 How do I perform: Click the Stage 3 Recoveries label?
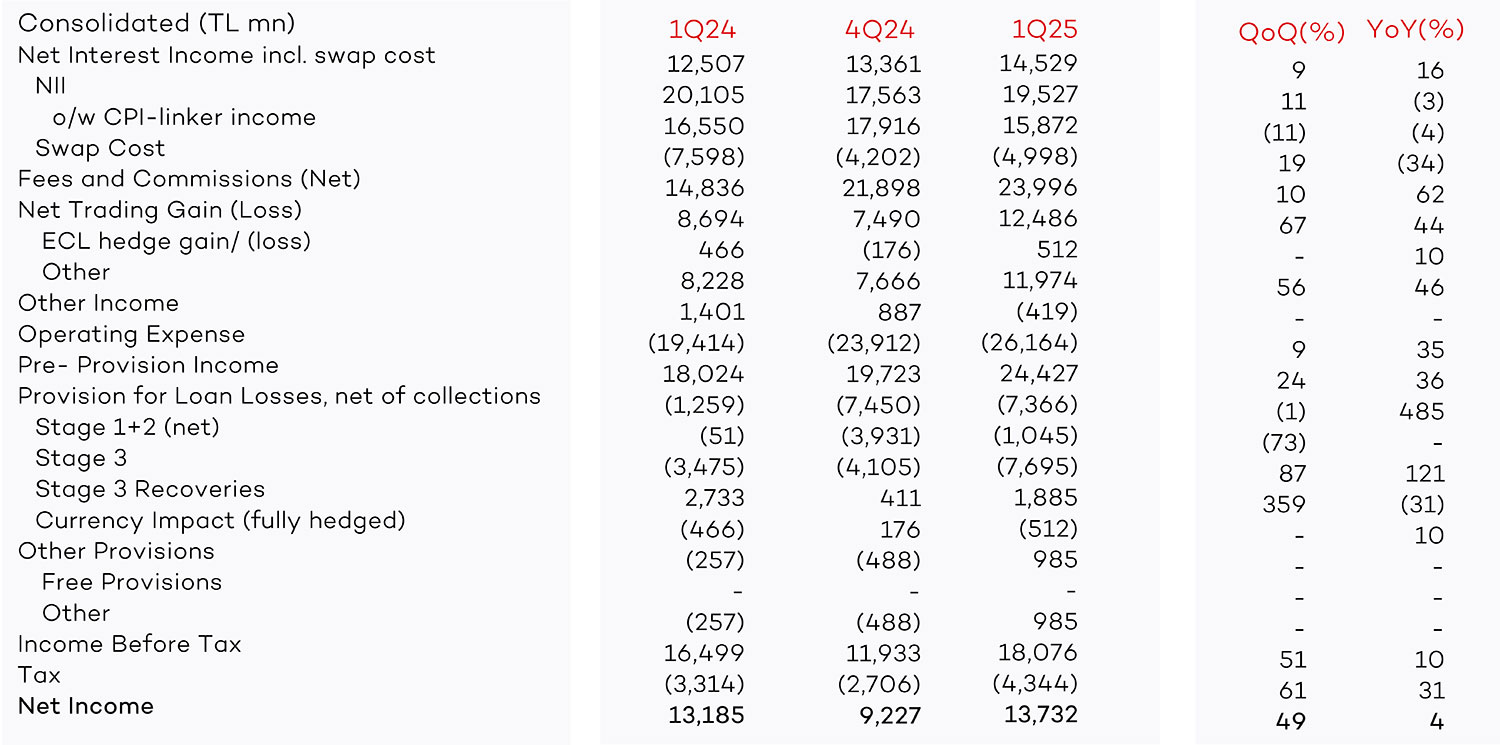(x=150, y=489)
